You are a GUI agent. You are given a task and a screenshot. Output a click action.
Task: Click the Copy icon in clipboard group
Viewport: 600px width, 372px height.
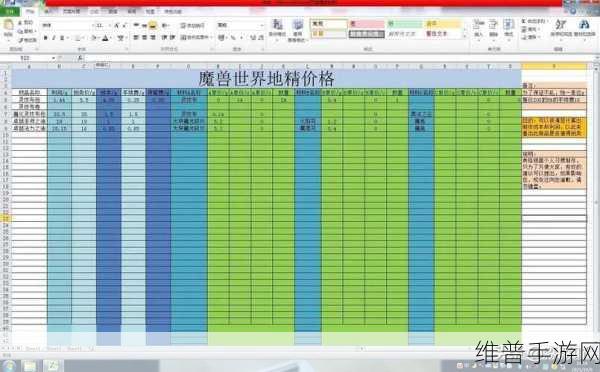pyautogui.click(x=20, y=31)
